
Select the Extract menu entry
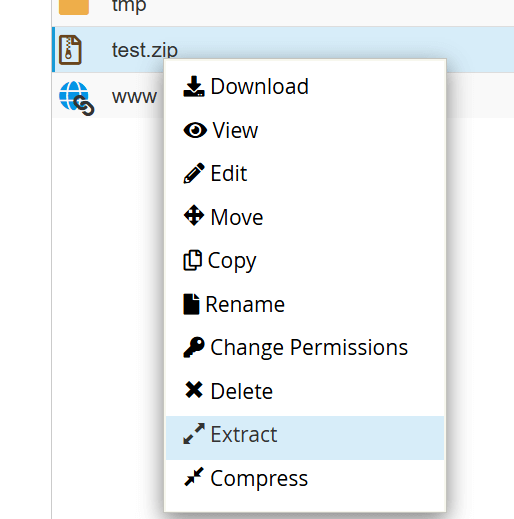click(x=305, y=438)
